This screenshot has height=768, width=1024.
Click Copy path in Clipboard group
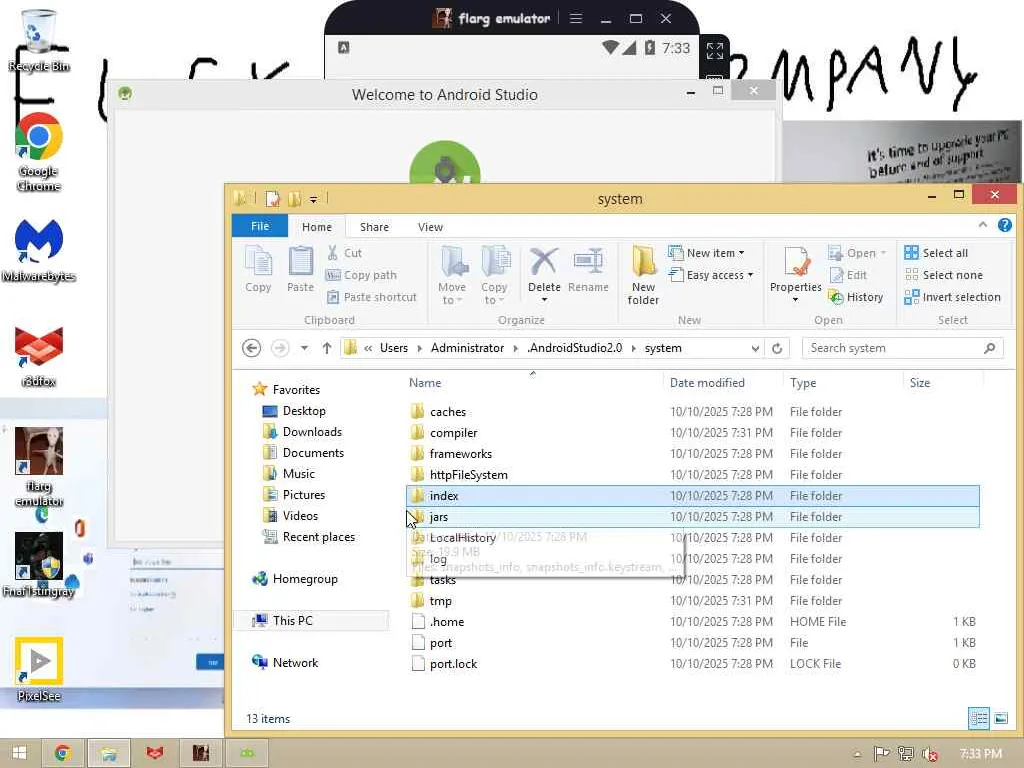(x=361, y=275)
